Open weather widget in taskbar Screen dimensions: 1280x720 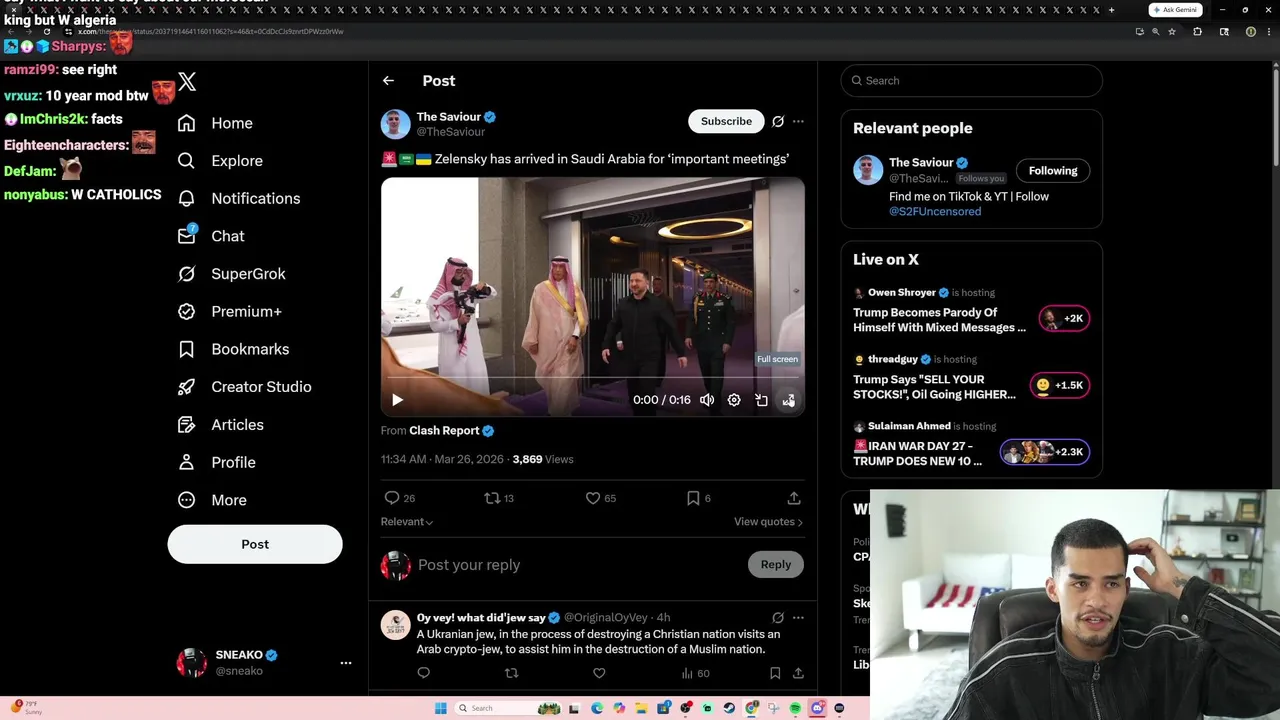[x=24, y=708]
